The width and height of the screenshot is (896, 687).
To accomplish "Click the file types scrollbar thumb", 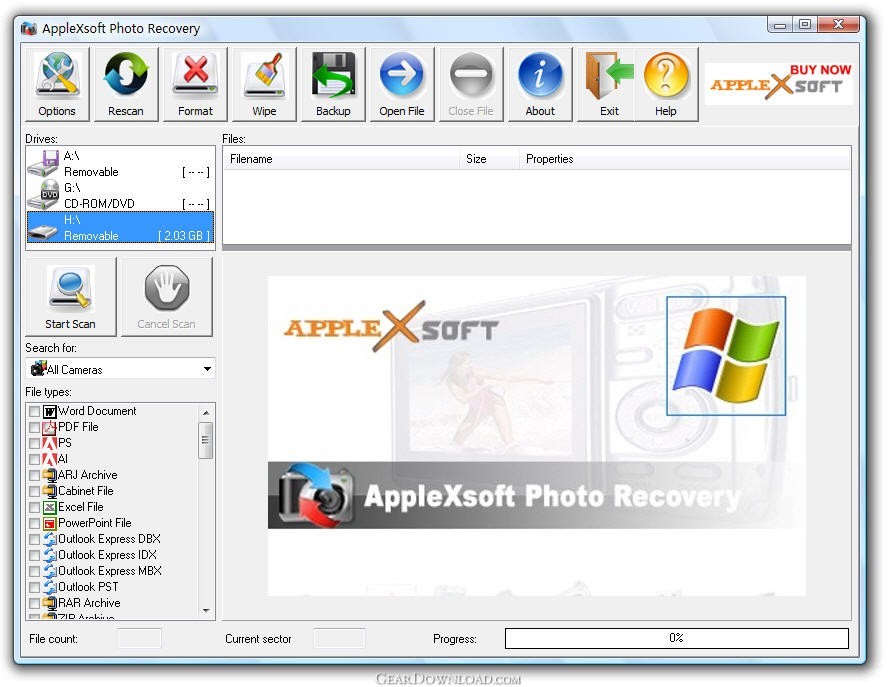I will click(206, 440).
